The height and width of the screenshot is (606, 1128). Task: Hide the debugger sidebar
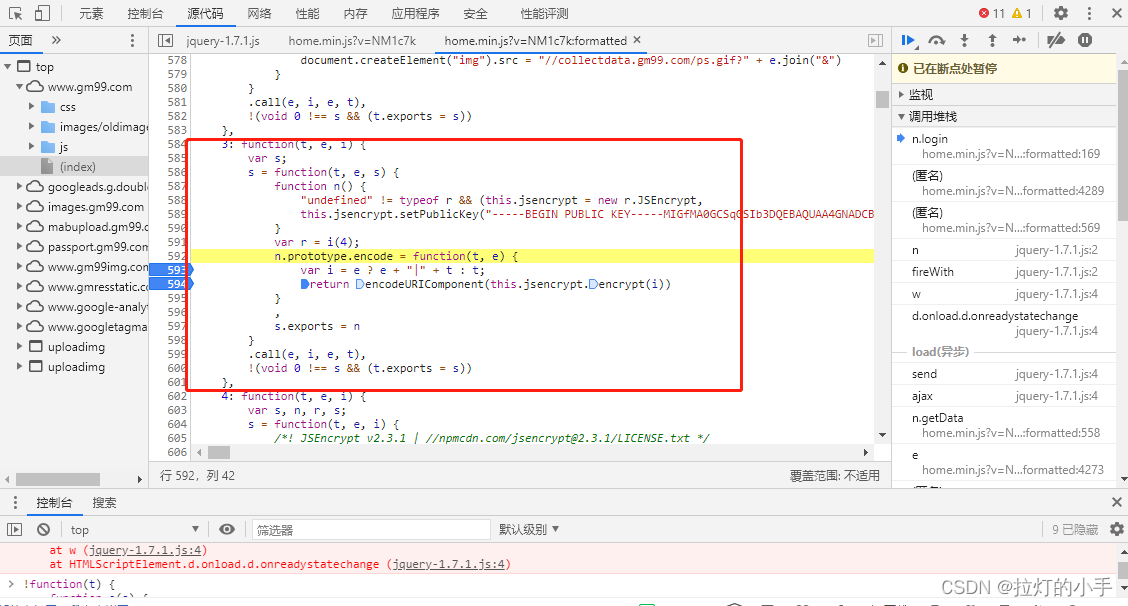[x=875, y=40]
